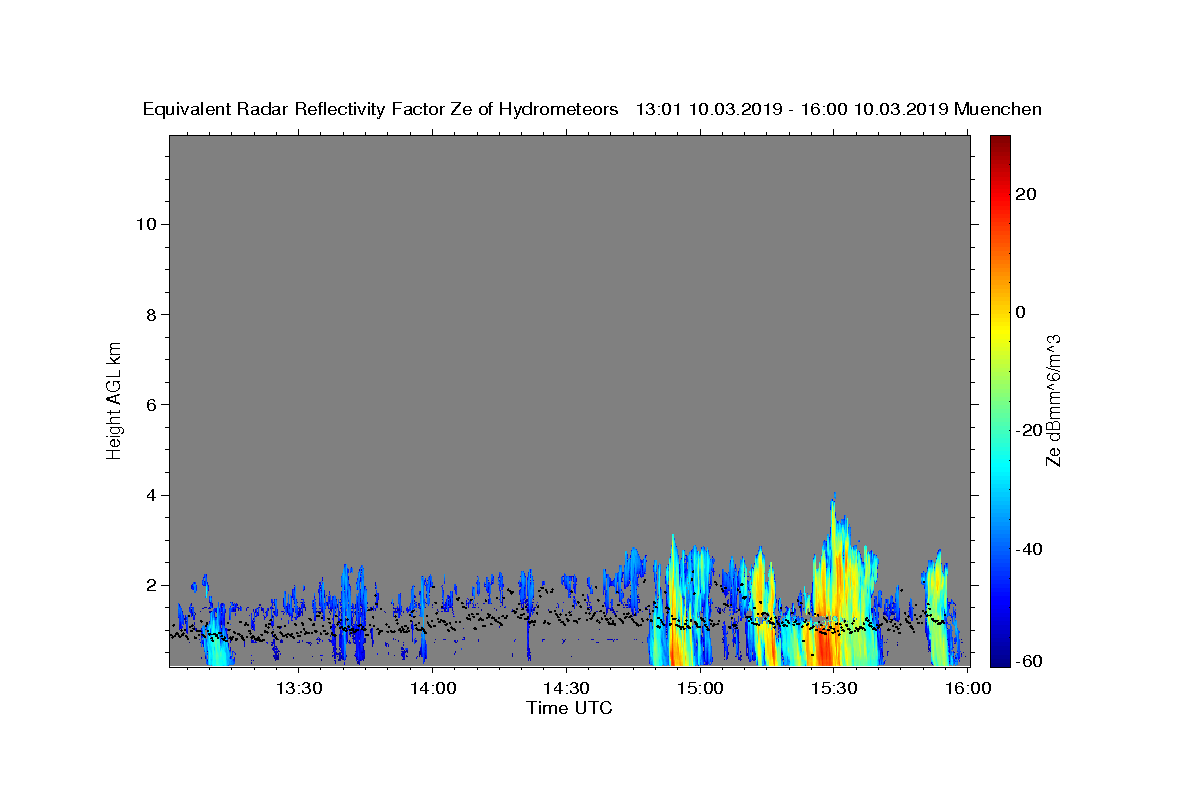
Task: Pick the dark blue bottom of the colorbar
Action: click(1000, 655)
